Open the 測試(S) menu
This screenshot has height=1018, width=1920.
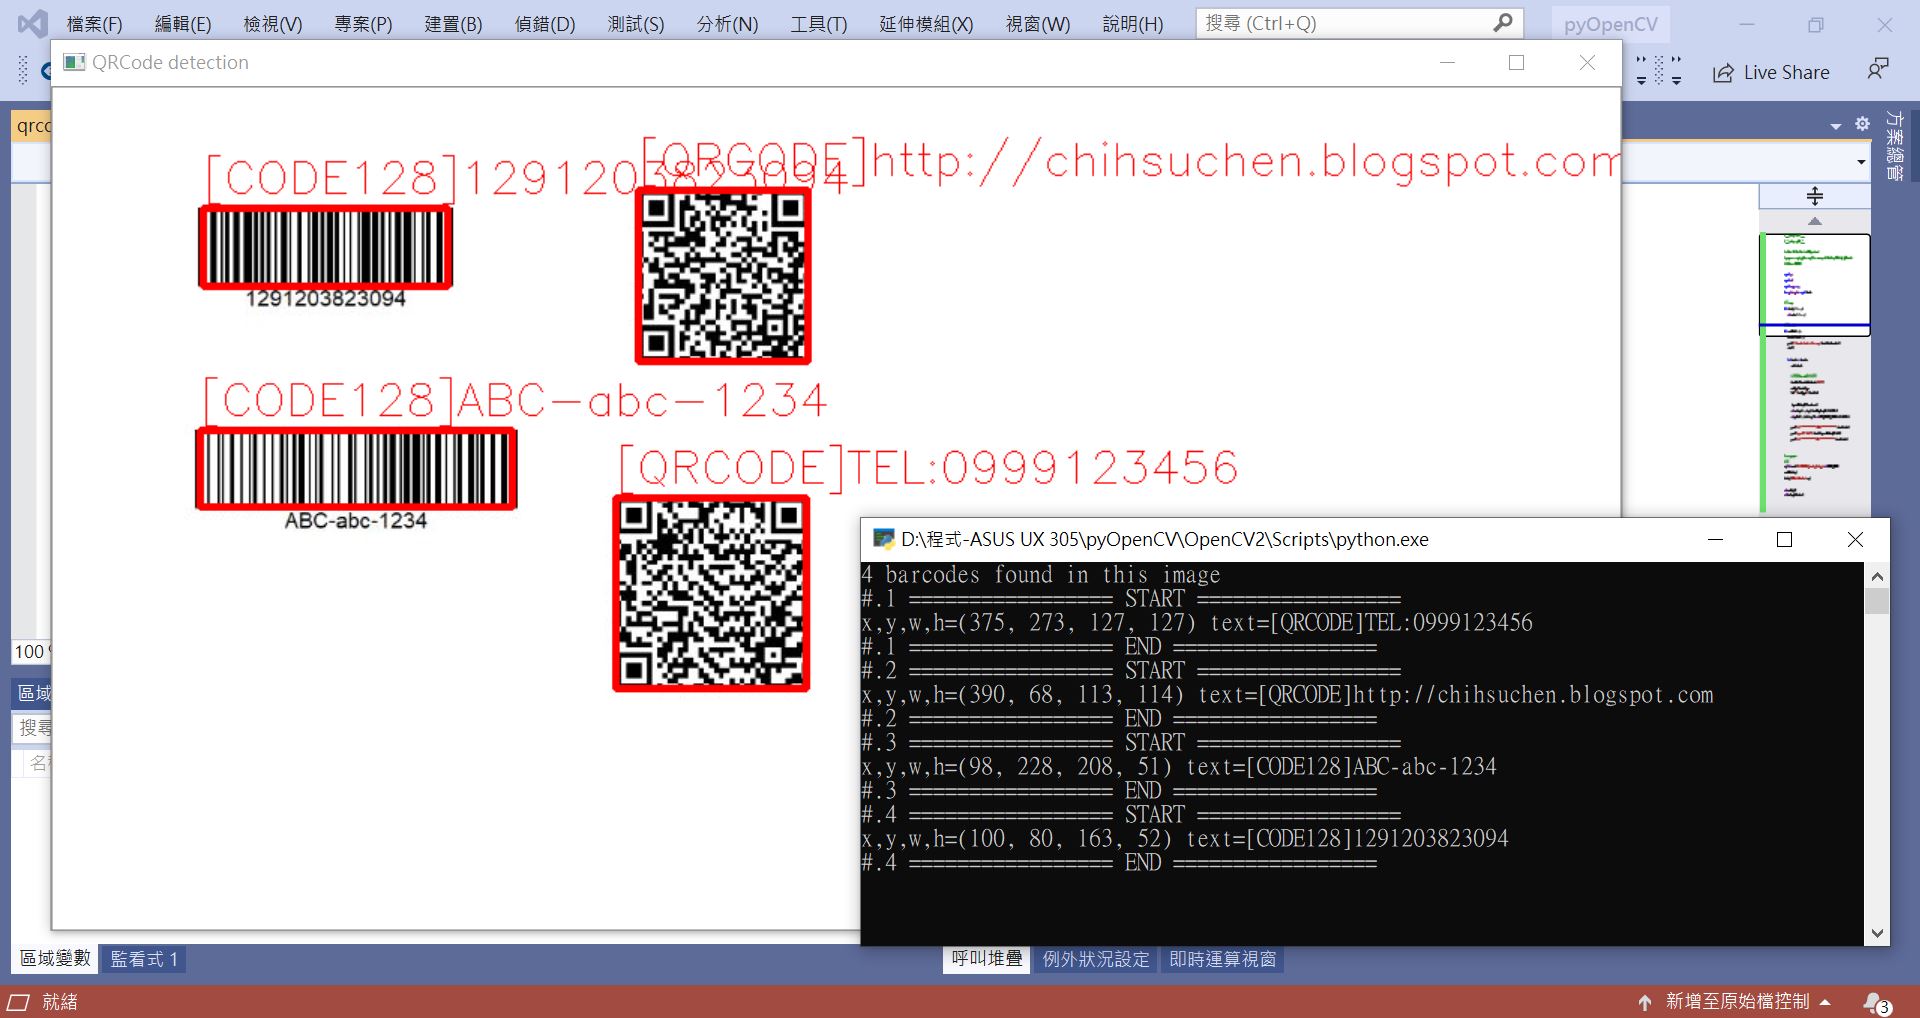click(x=636, y=24)
